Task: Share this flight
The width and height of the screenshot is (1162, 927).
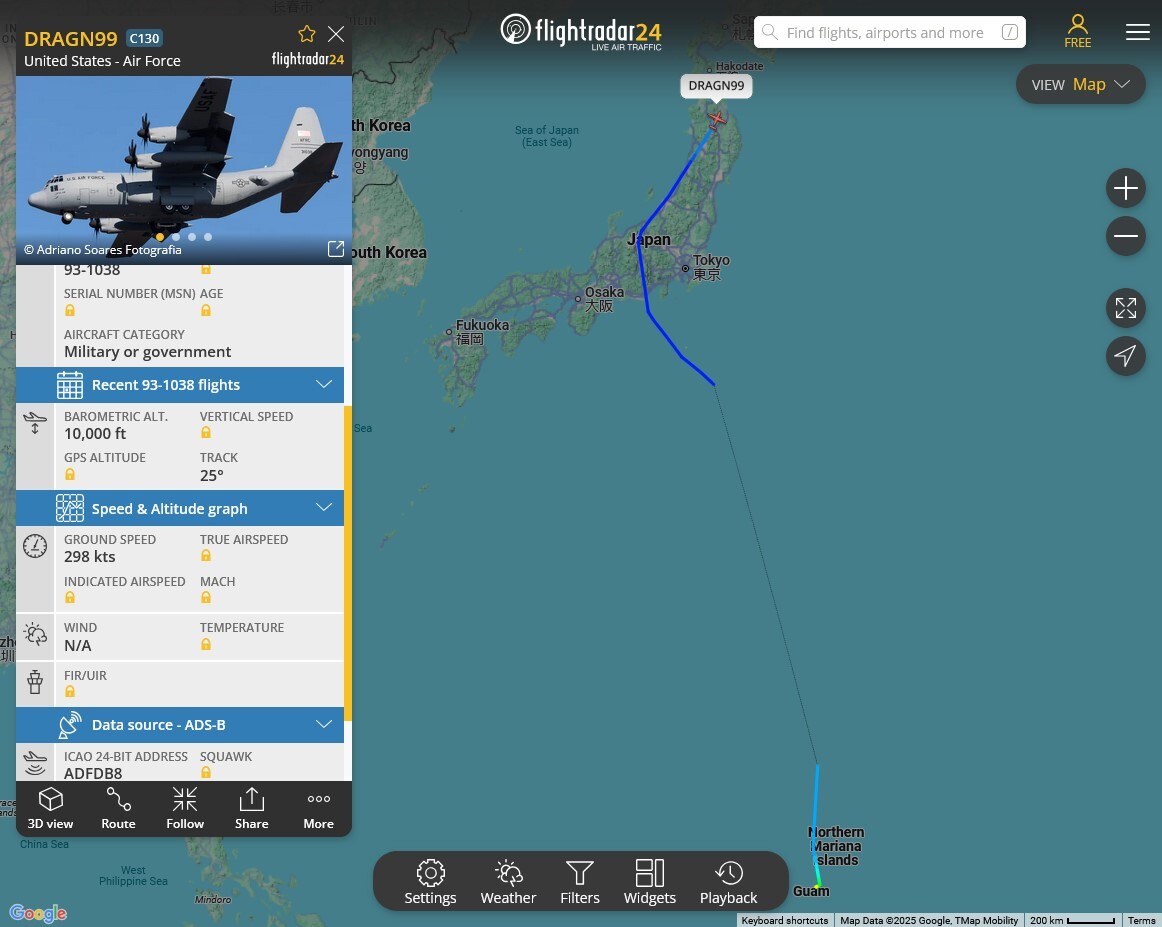Action: tap(252, 808)
